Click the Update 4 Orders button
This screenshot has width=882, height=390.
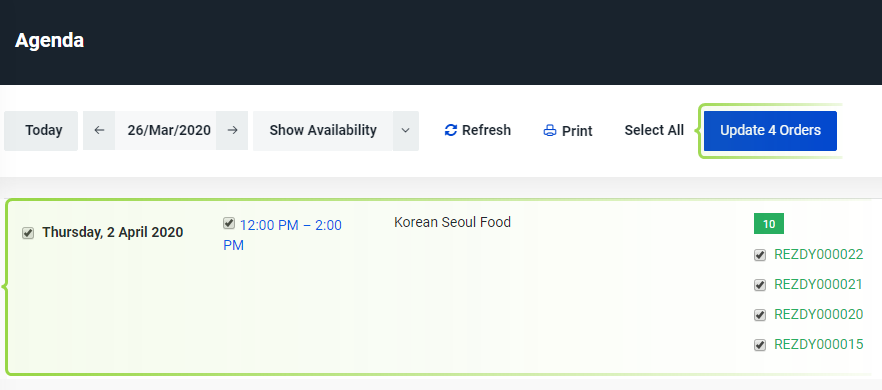tap(770, 131)
